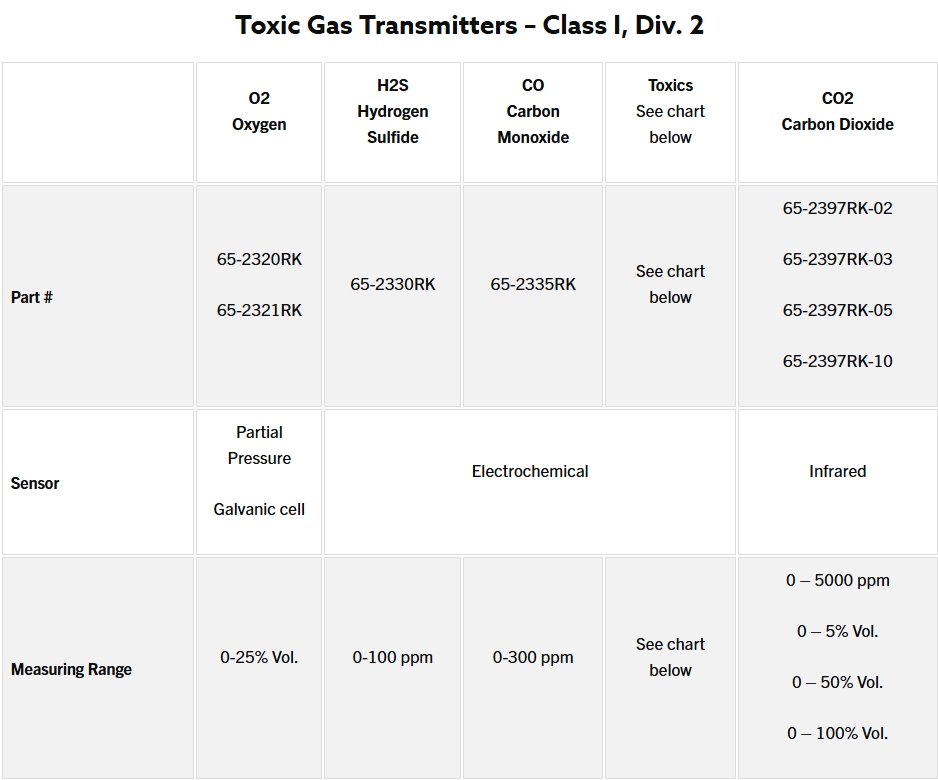Select part number 65-2320RK
This screenshot has height=780, width=938.
pyautogui.click(x=259, y=259)
